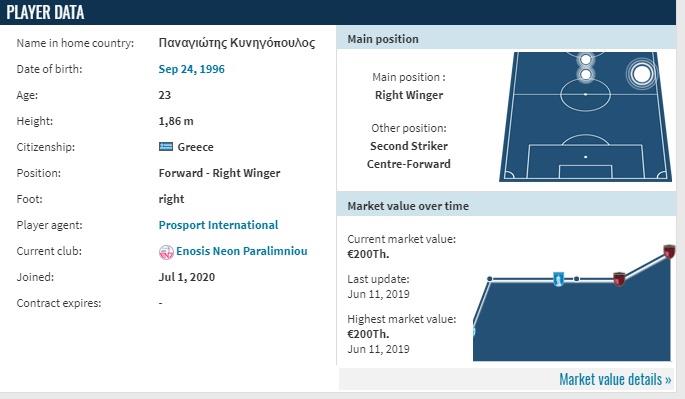685x399 pixels.
Task: Click the Greece flag icon
Action: (166, 146)
